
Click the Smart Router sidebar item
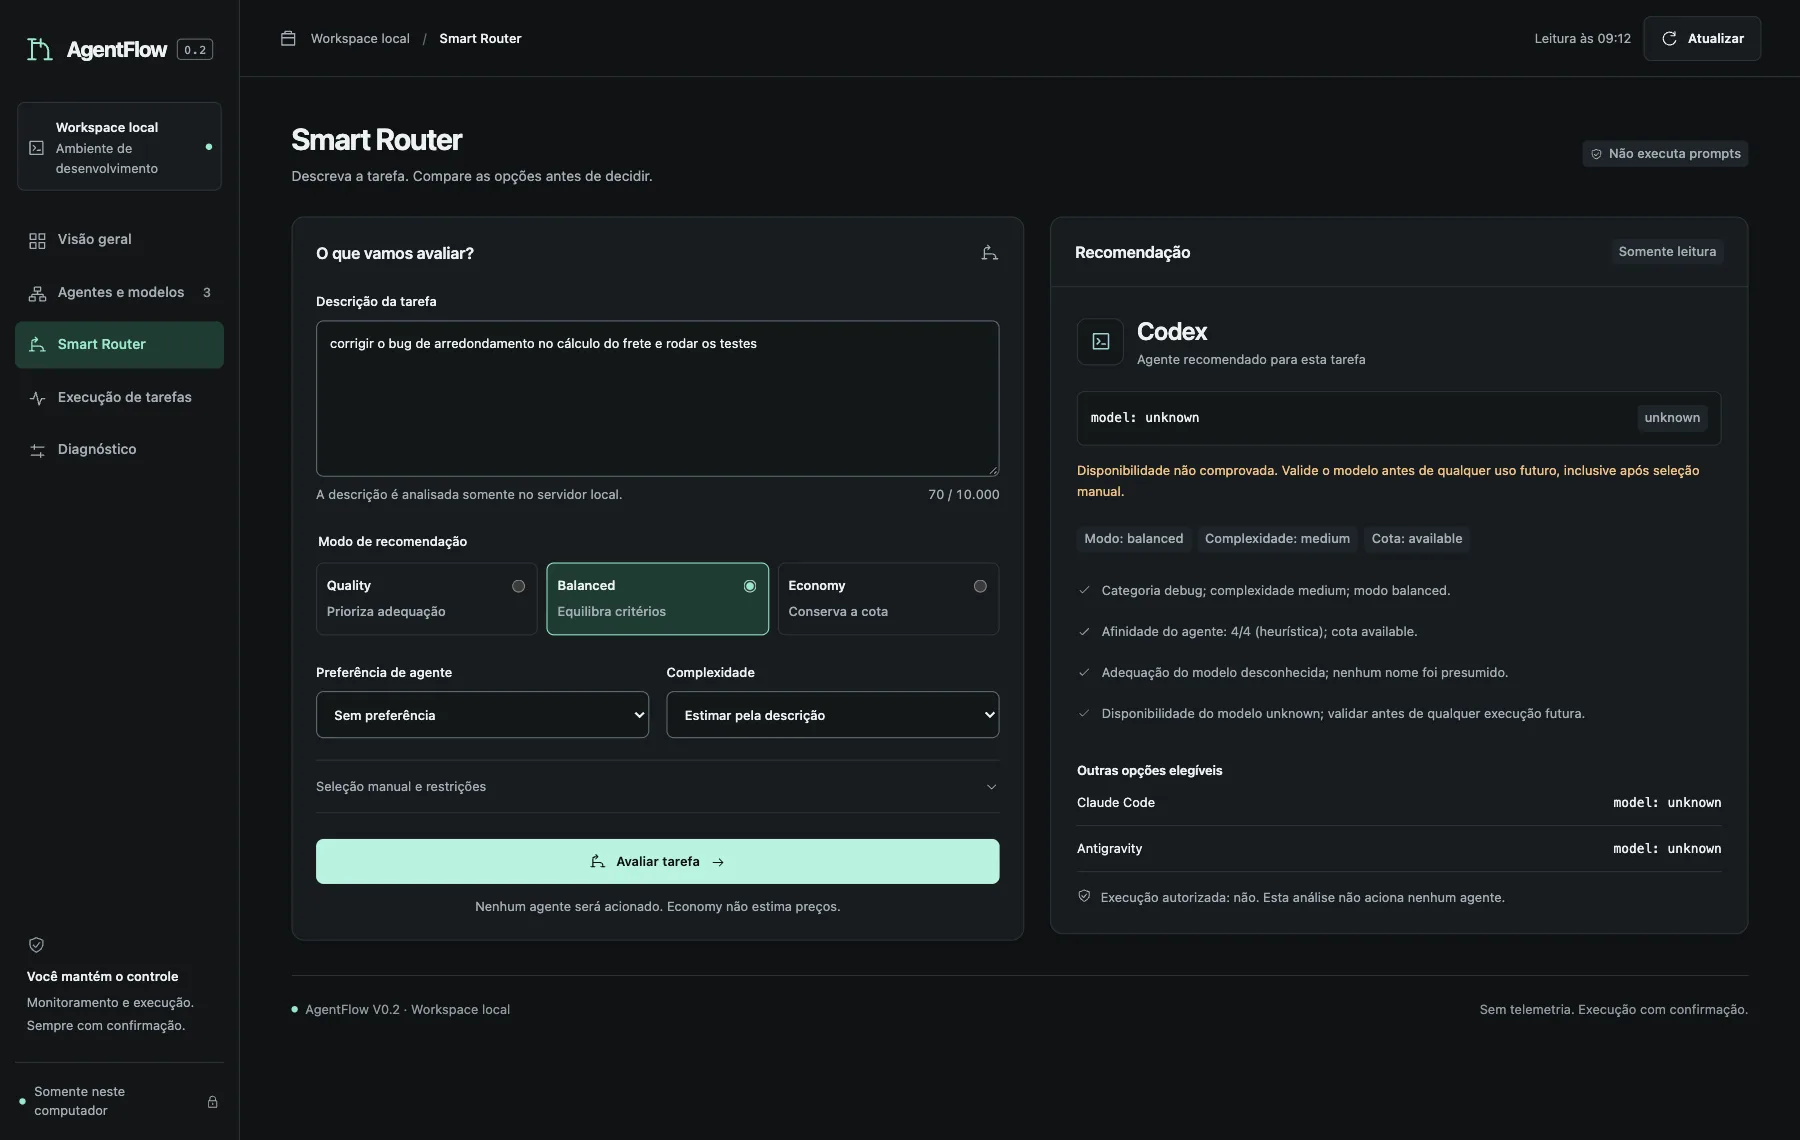point(119,345)
